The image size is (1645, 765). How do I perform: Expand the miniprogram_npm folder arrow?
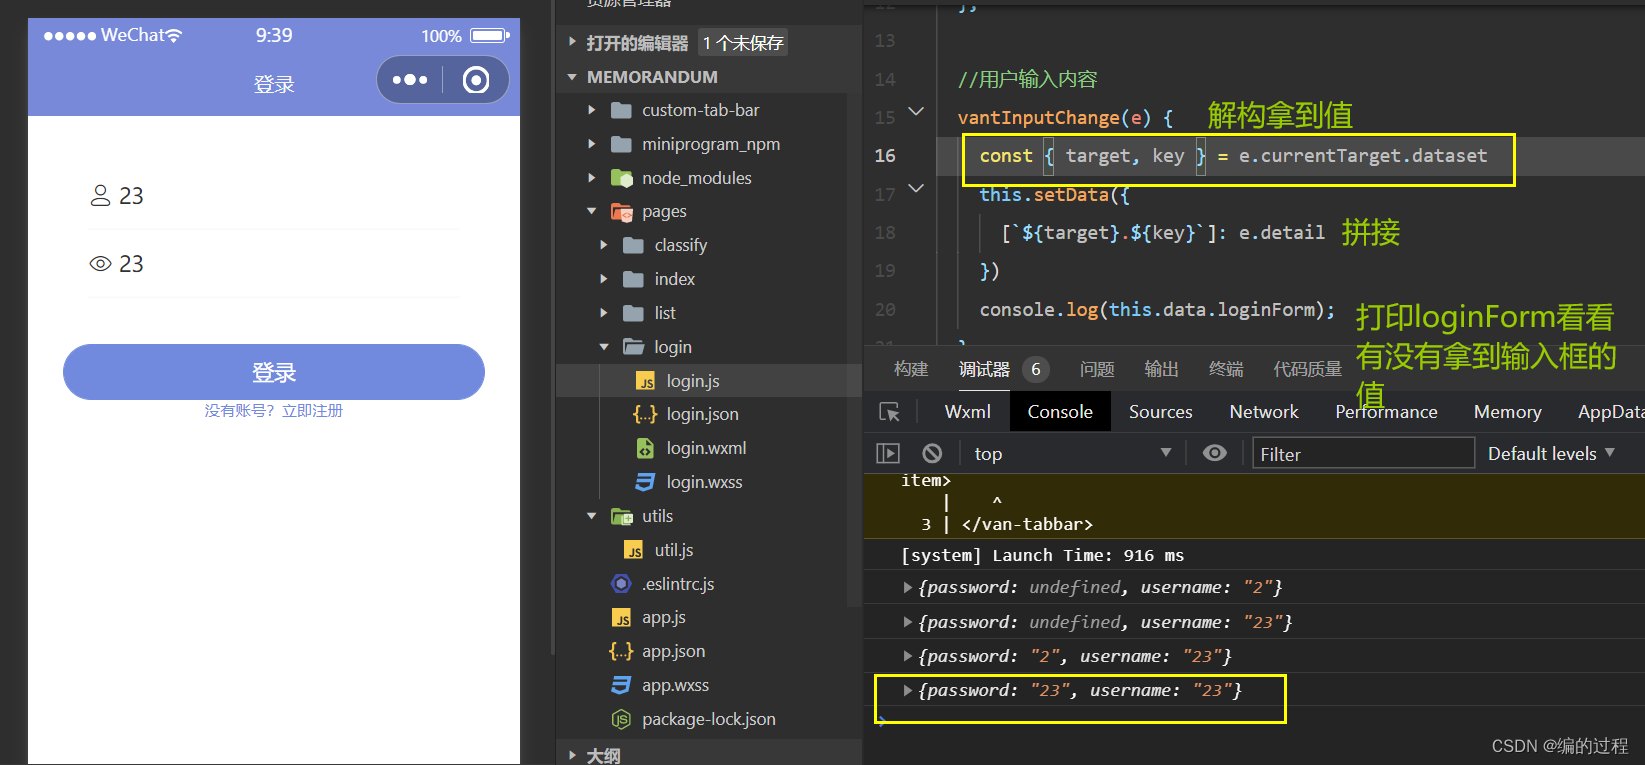(592, 144)
